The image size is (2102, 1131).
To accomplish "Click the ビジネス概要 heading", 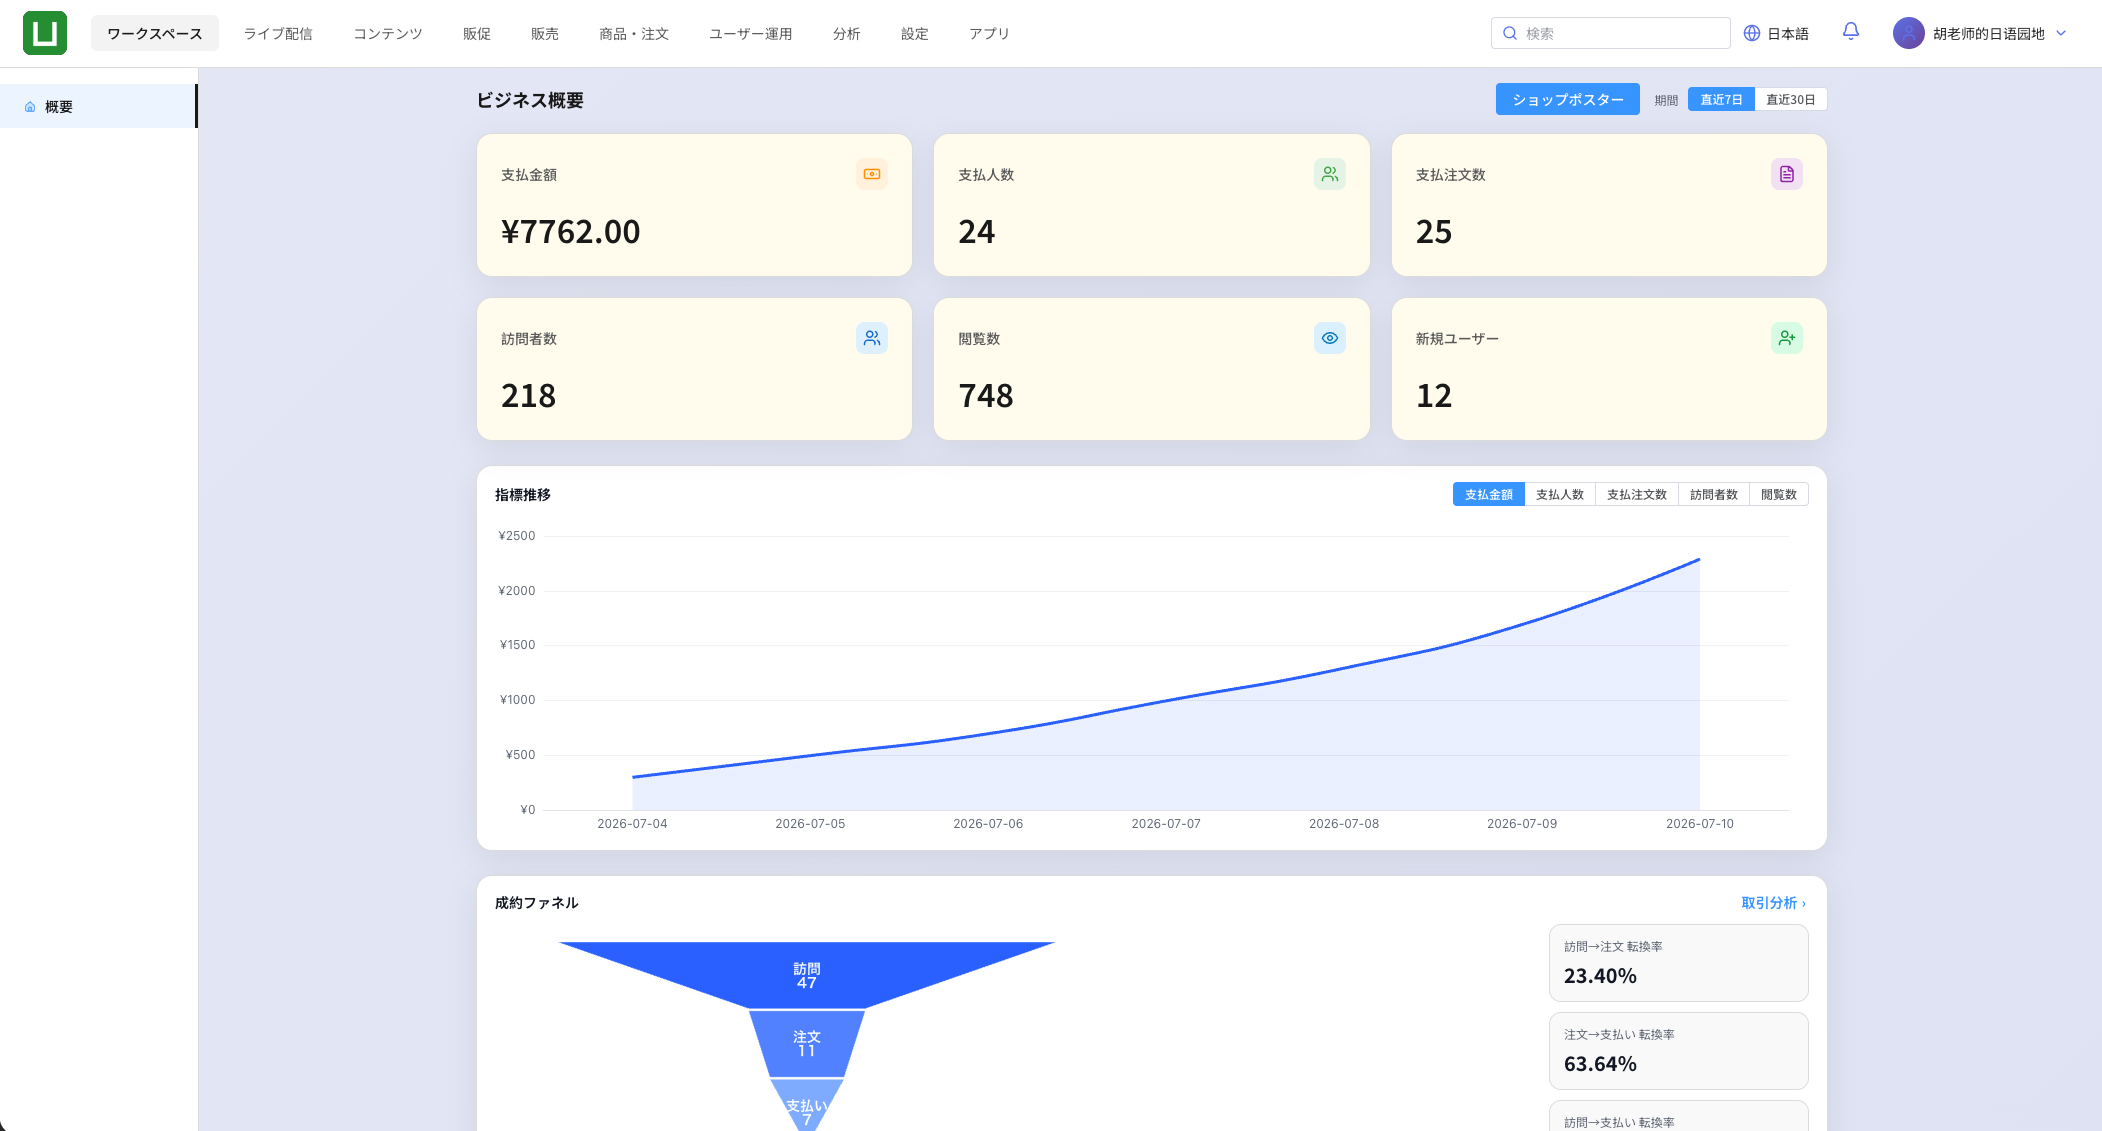I will pos(530,100).
